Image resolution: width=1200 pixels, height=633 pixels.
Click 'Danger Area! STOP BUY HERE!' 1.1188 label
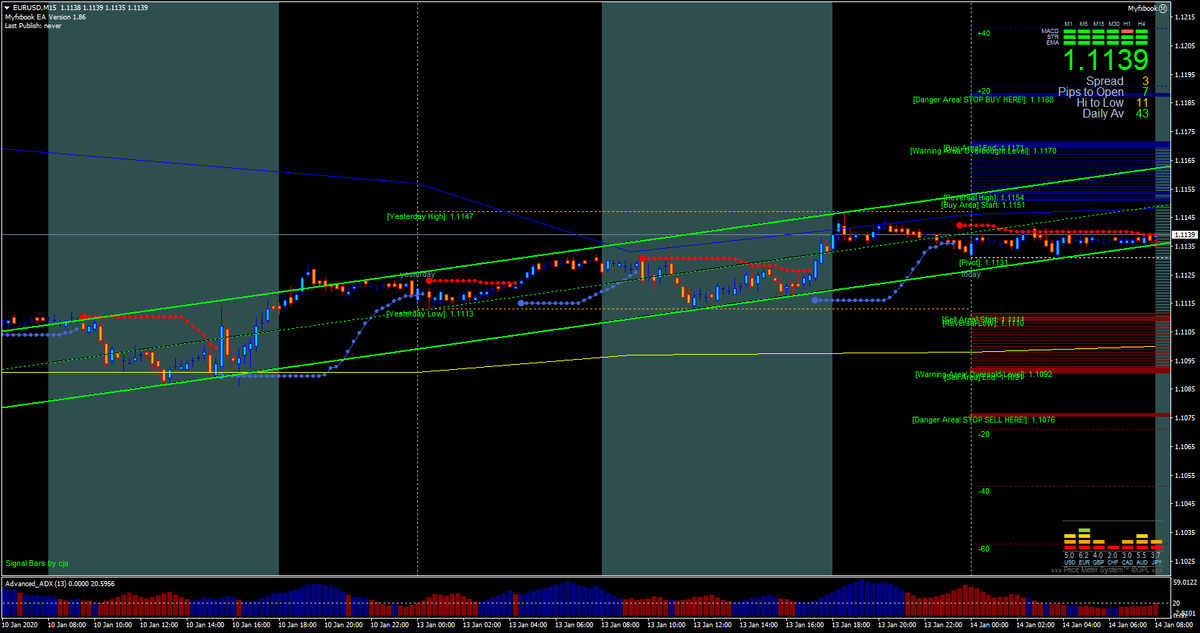pos(984,100)
